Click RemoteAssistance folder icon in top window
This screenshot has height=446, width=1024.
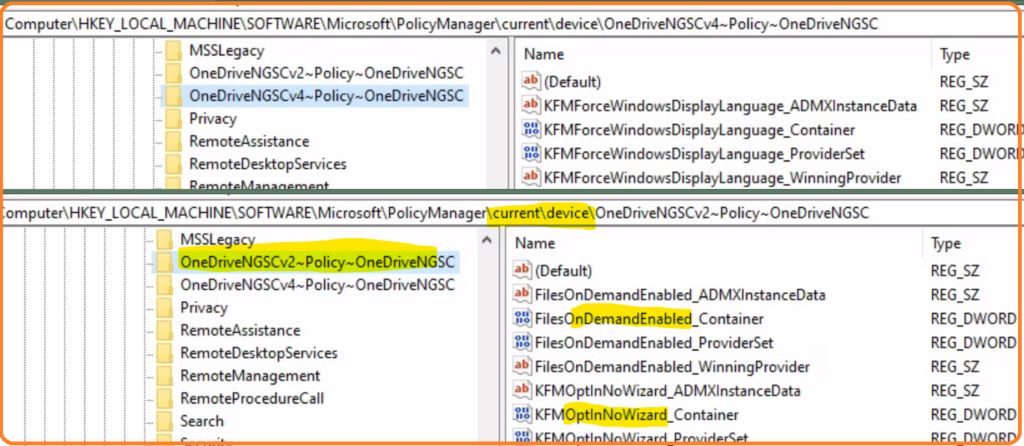point(173,141)
